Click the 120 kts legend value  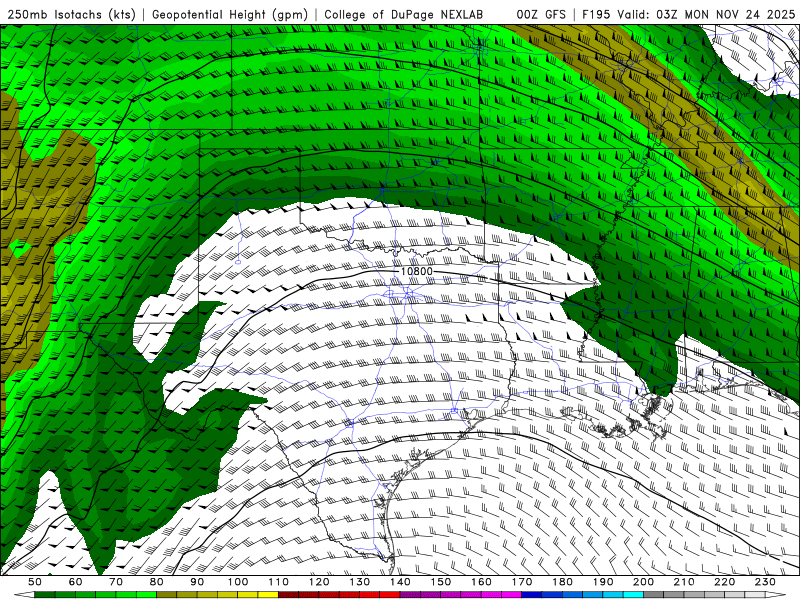319,582
